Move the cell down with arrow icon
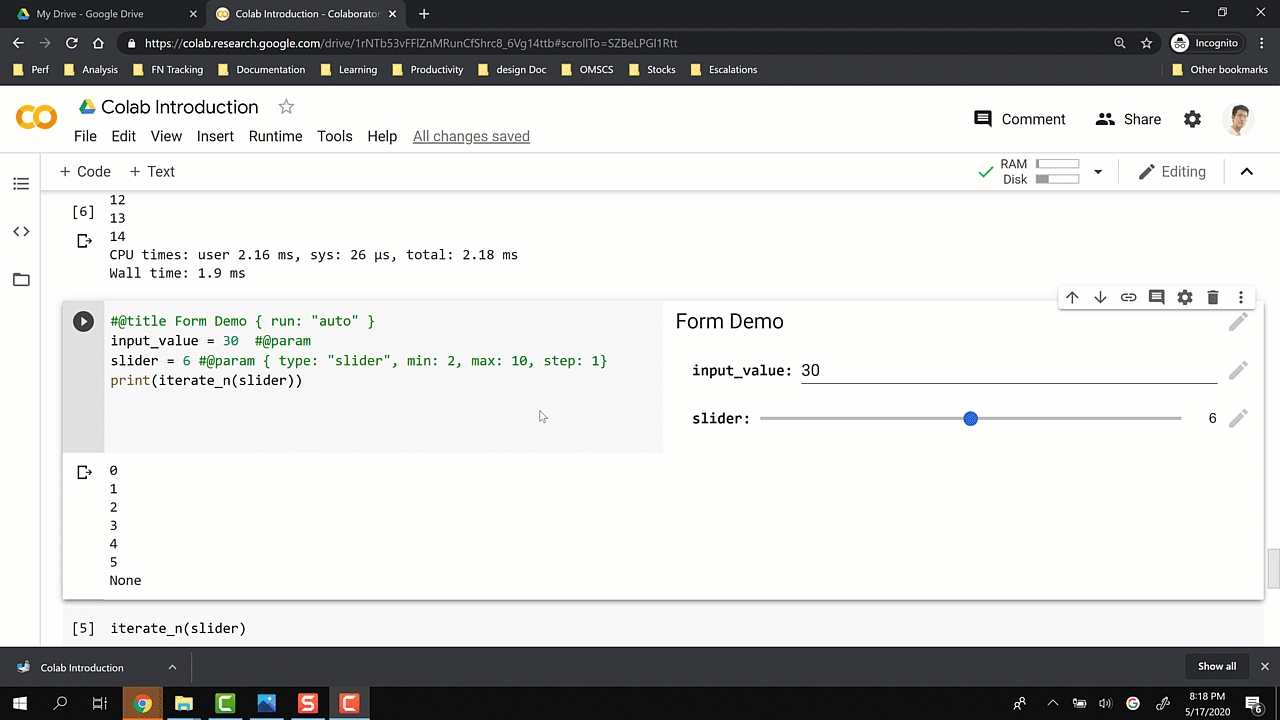The image size is (1280, 720). [x=1100, y=297]
